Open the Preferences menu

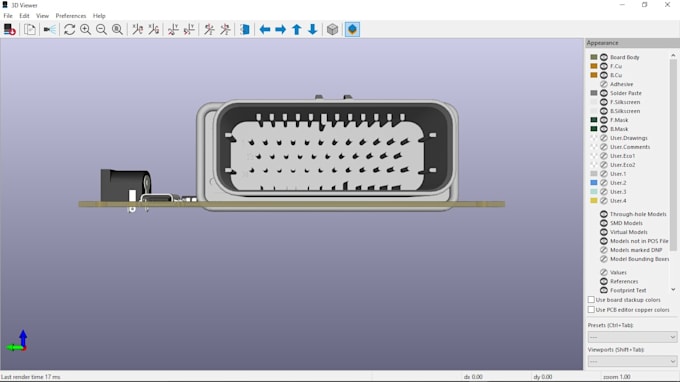coord(71,16)
